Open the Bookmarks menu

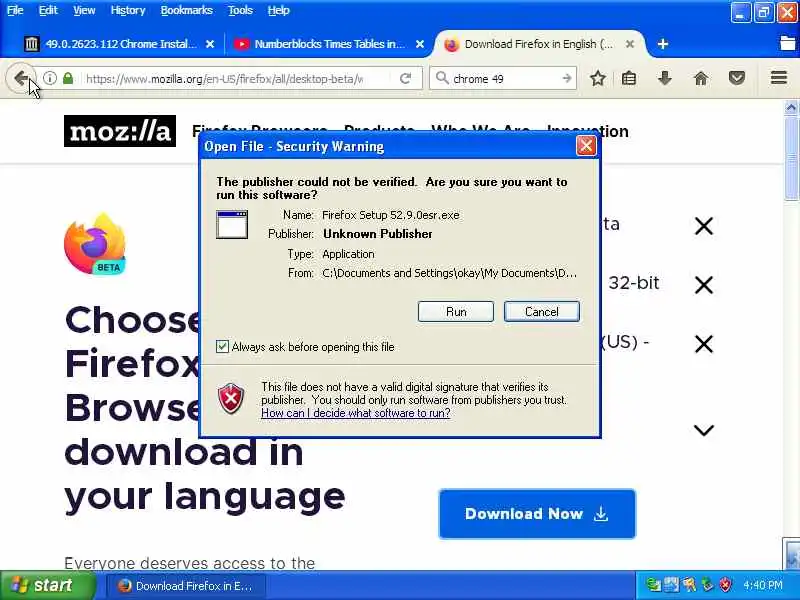pyautogui.click(x=186, y=10)
